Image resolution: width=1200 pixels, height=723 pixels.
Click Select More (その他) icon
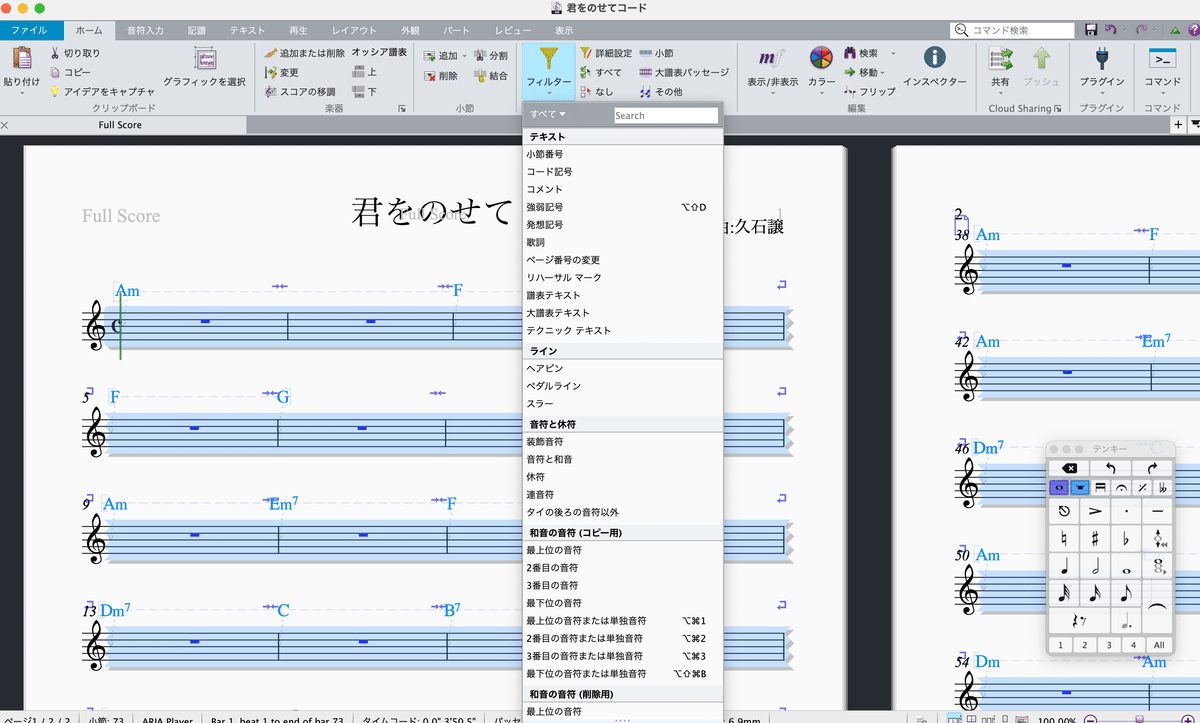[x=645, y=91]
